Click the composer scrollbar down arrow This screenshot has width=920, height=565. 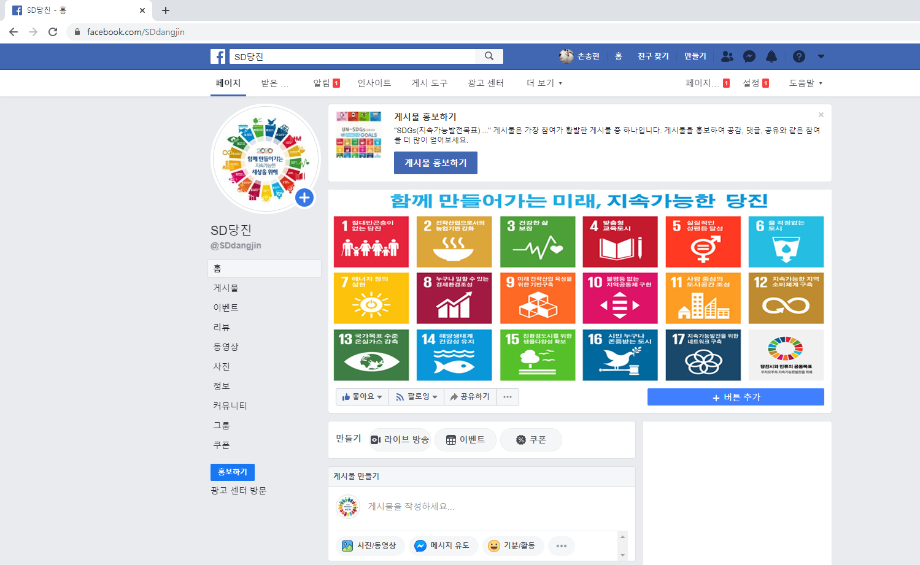point(623,555)
